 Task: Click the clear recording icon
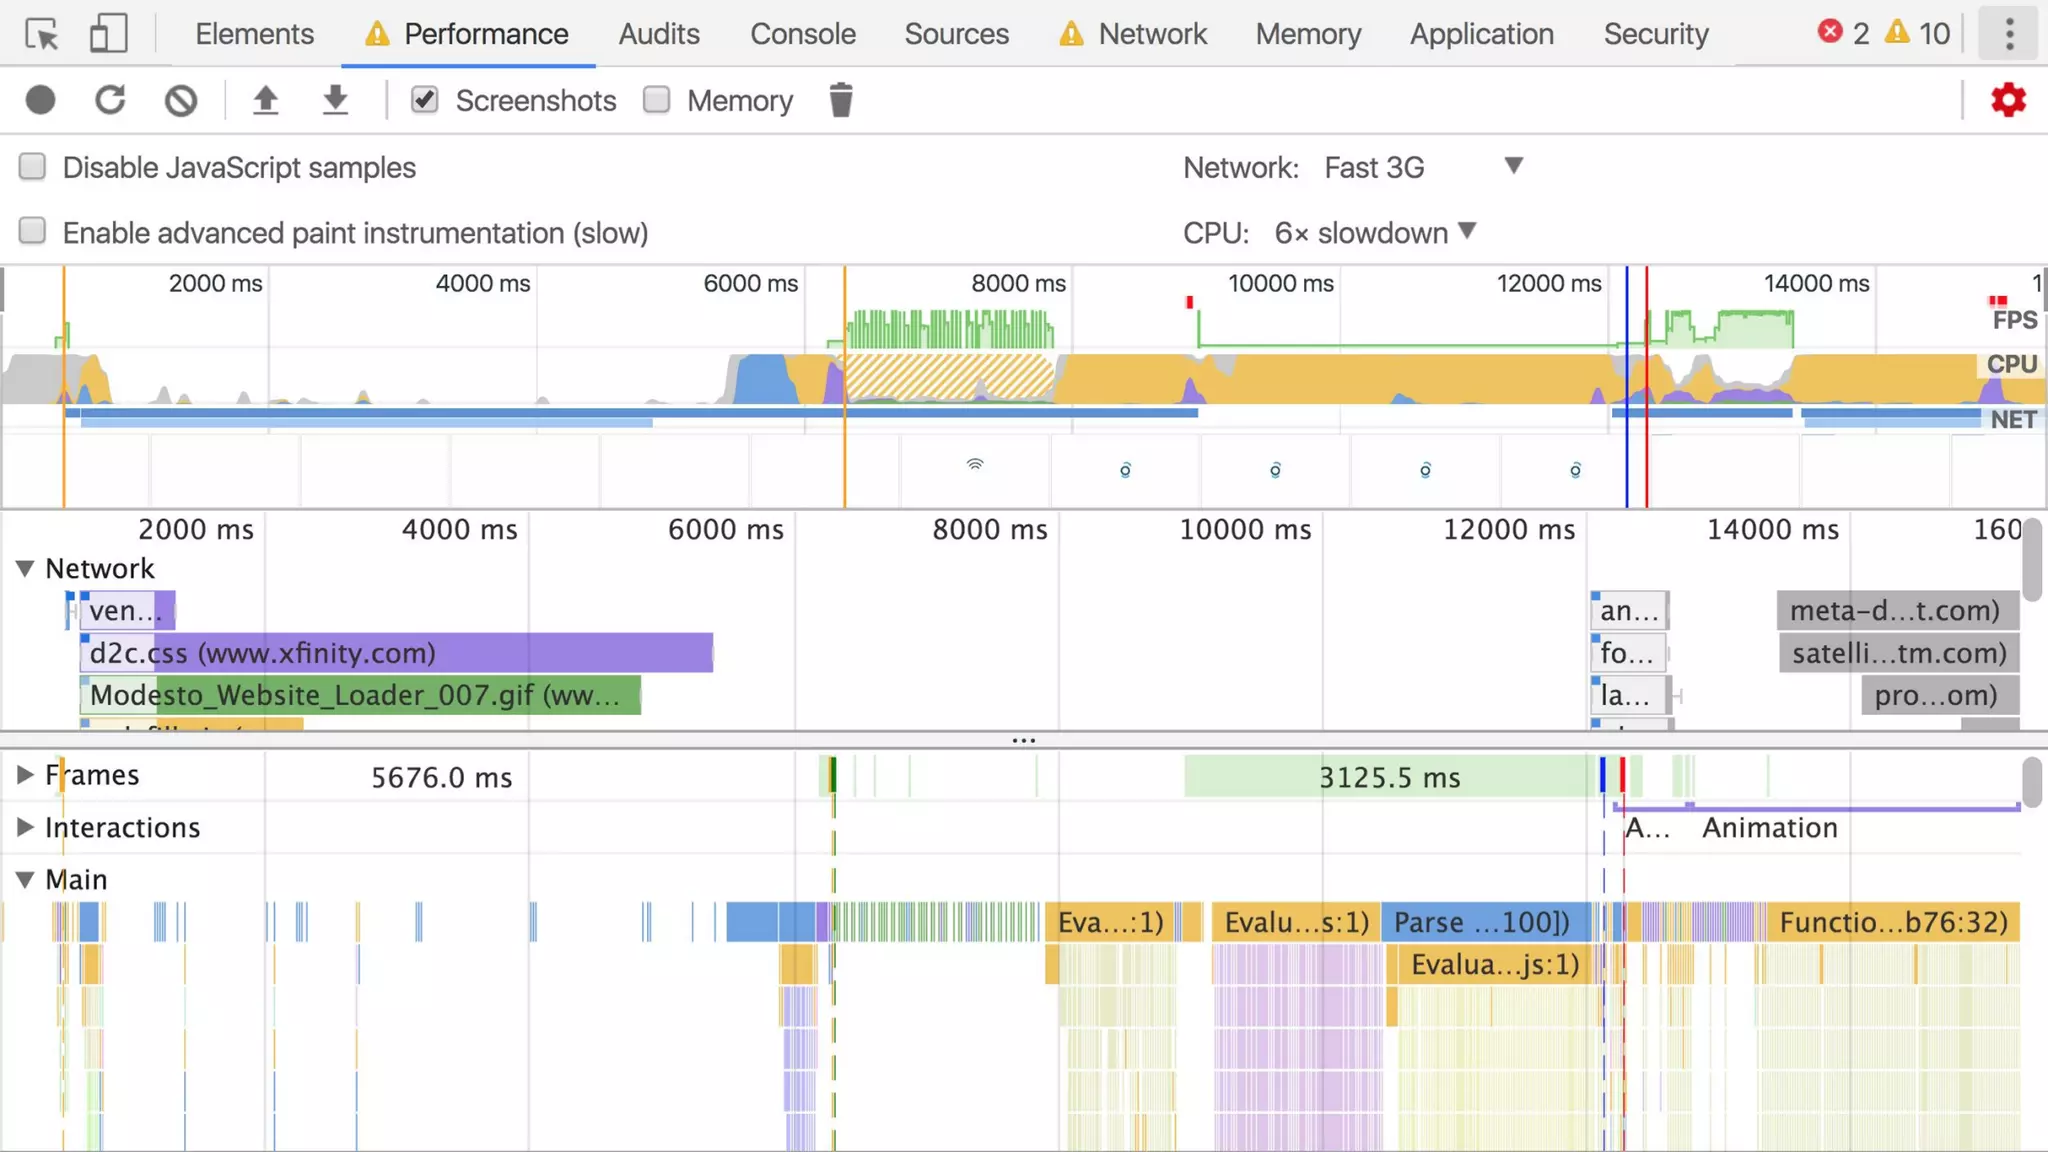[x=181, y=100]
